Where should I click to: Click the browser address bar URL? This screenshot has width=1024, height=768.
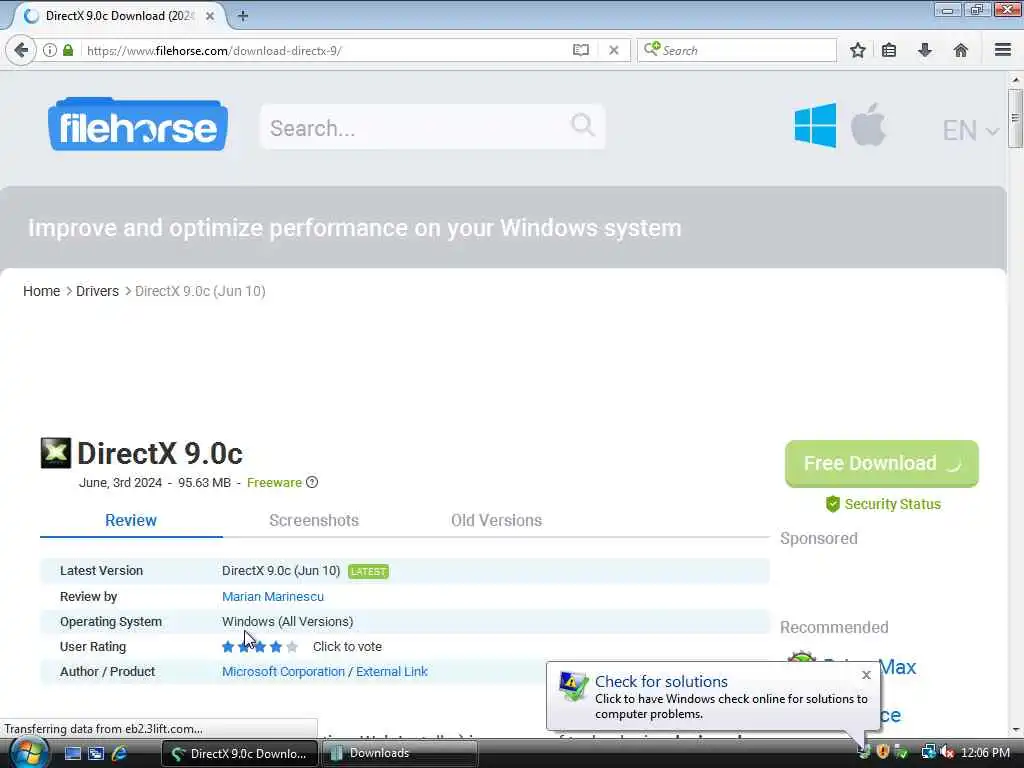point(214,50)
